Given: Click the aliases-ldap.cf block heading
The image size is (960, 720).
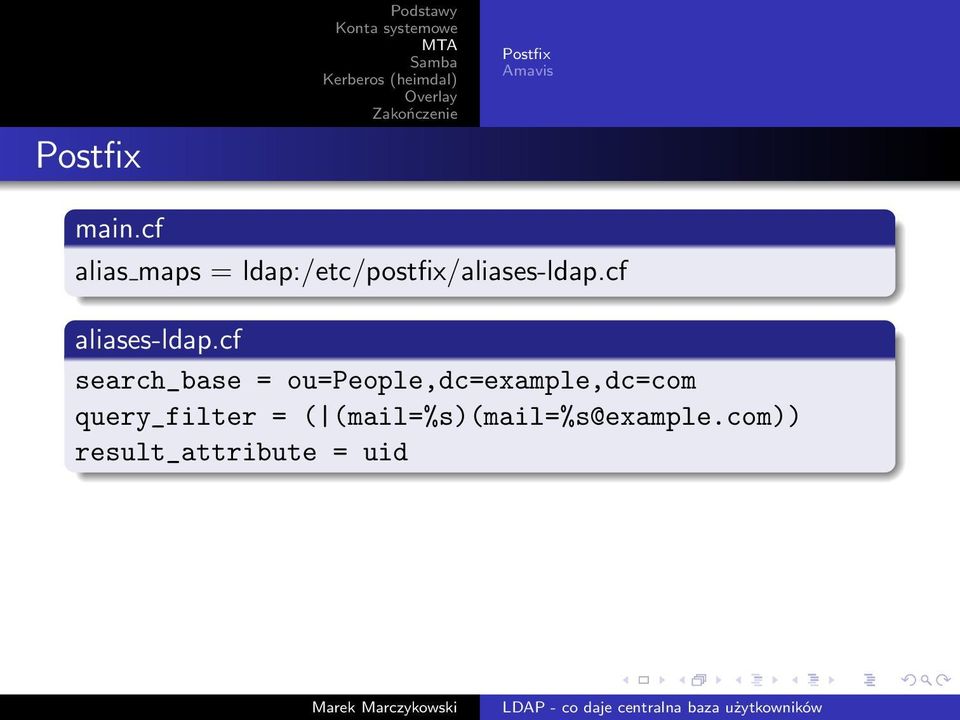Looking at the screenshot, I should coord(158,340).
